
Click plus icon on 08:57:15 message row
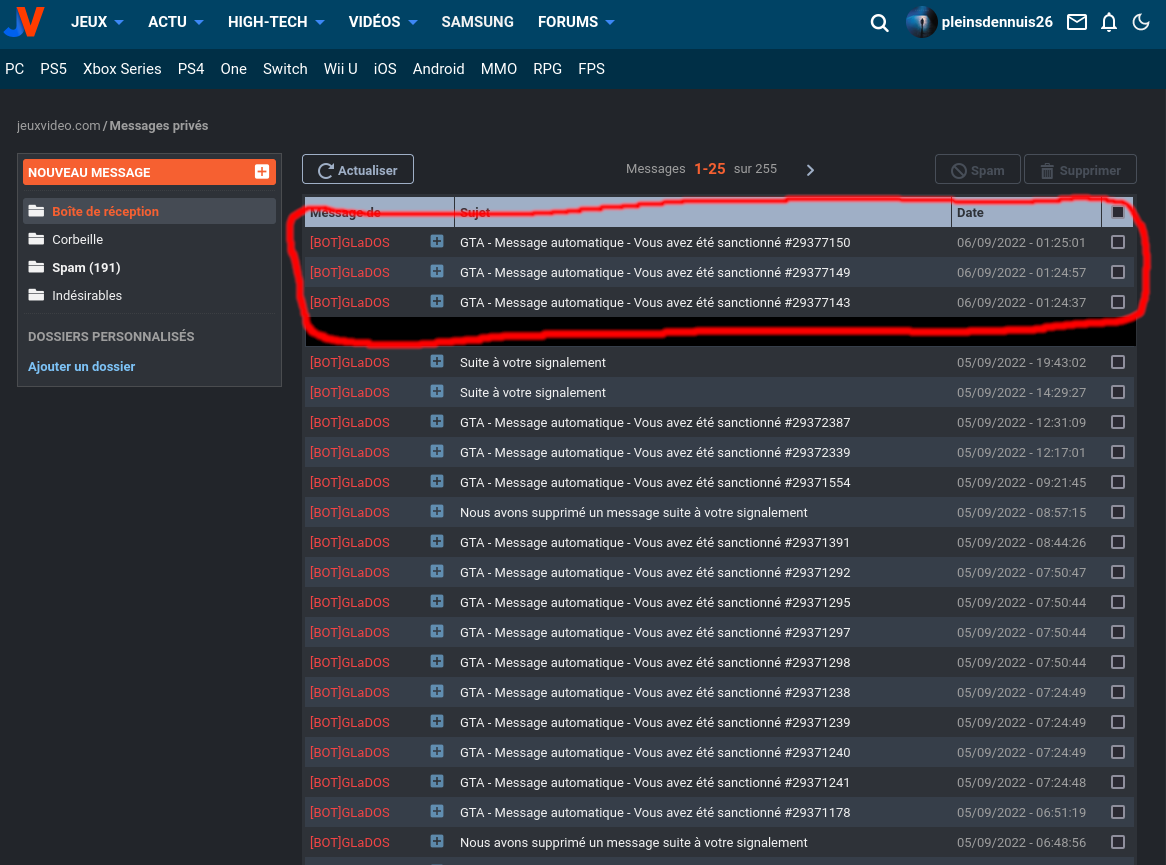tap(437, 512)
